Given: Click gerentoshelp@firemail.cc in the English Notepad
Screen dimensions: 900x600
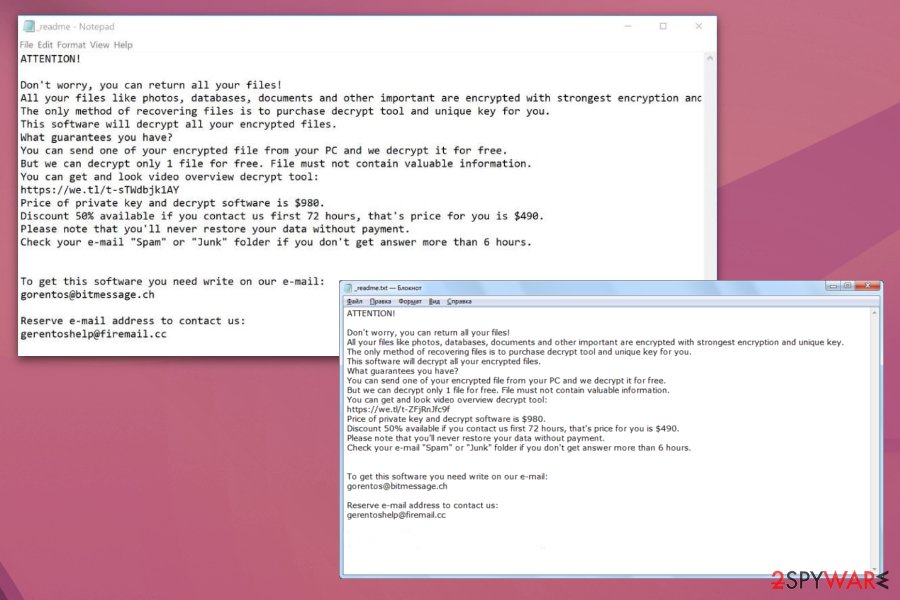Looking at the screenshot, I should pos(94,334).
